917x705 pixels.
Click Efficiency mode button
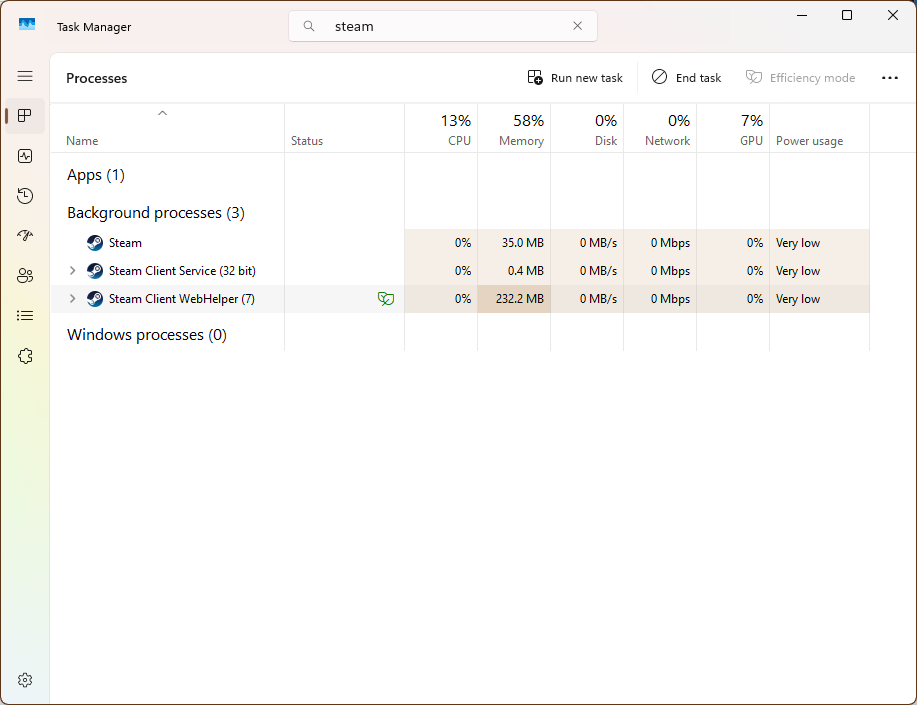tap(800, 78)
